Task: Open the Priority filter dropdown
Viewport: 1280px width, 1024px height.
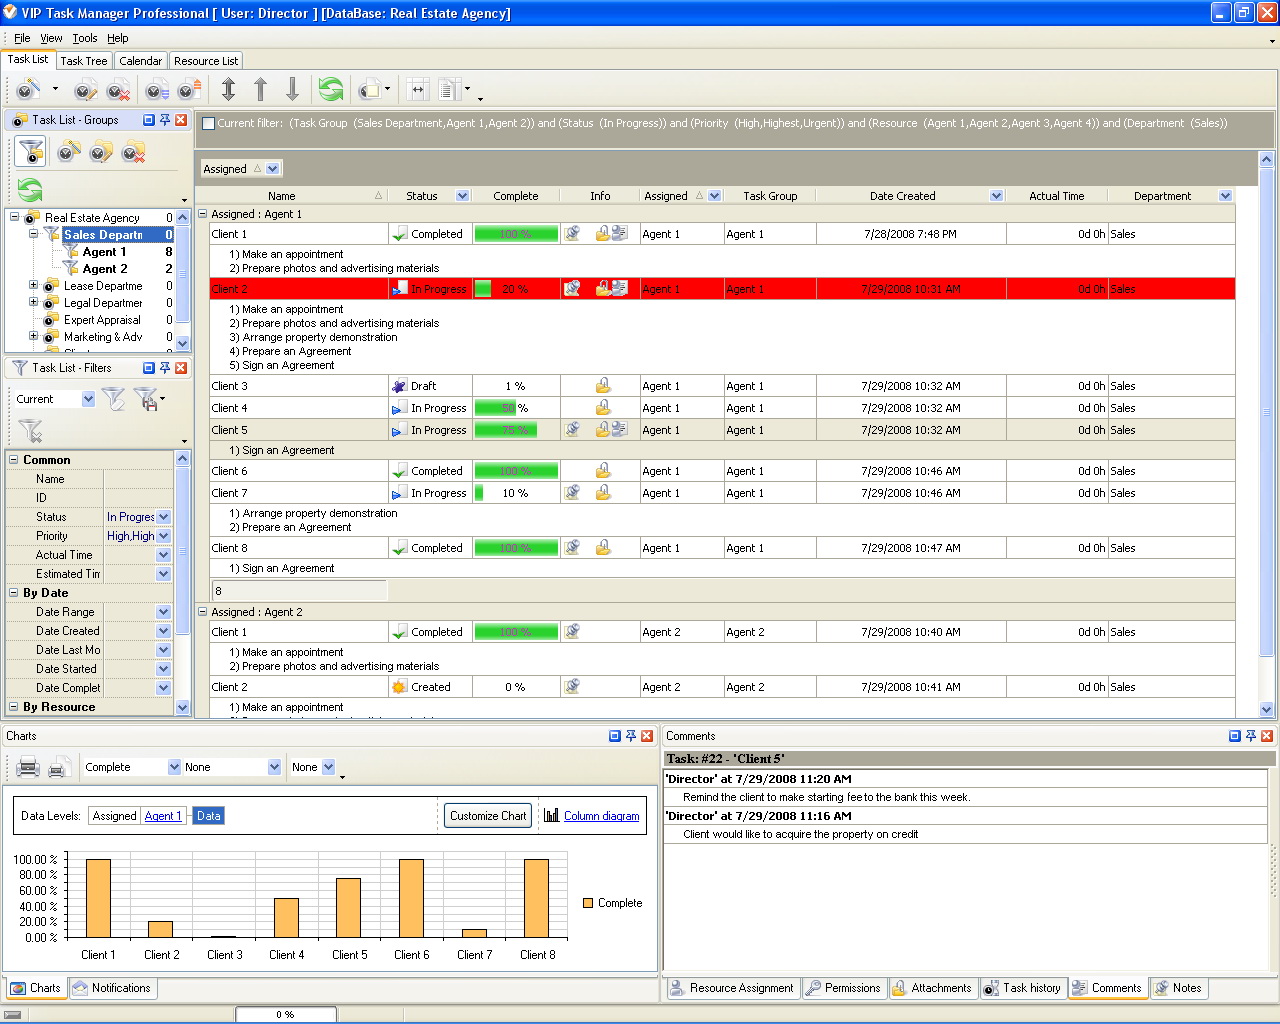Action: click(x=164, y=536)
